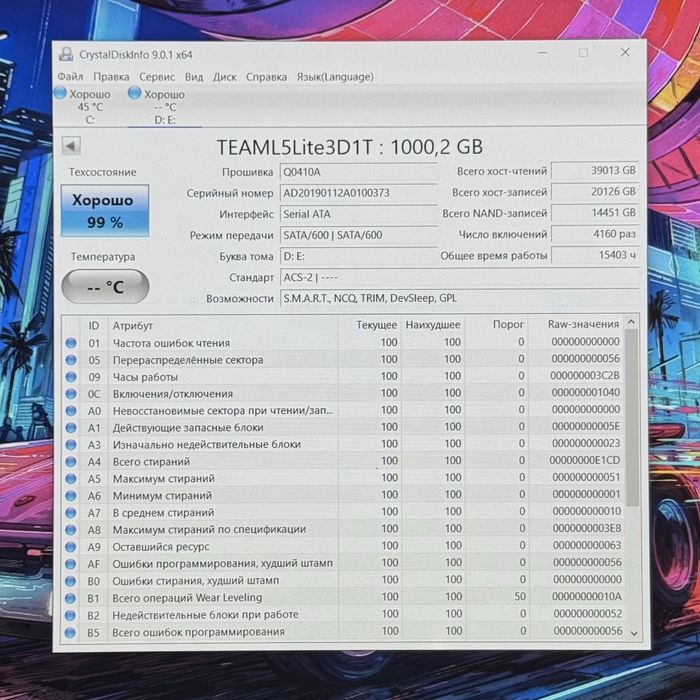
Task: Open the Правка menu
Action: pos(111,77)
